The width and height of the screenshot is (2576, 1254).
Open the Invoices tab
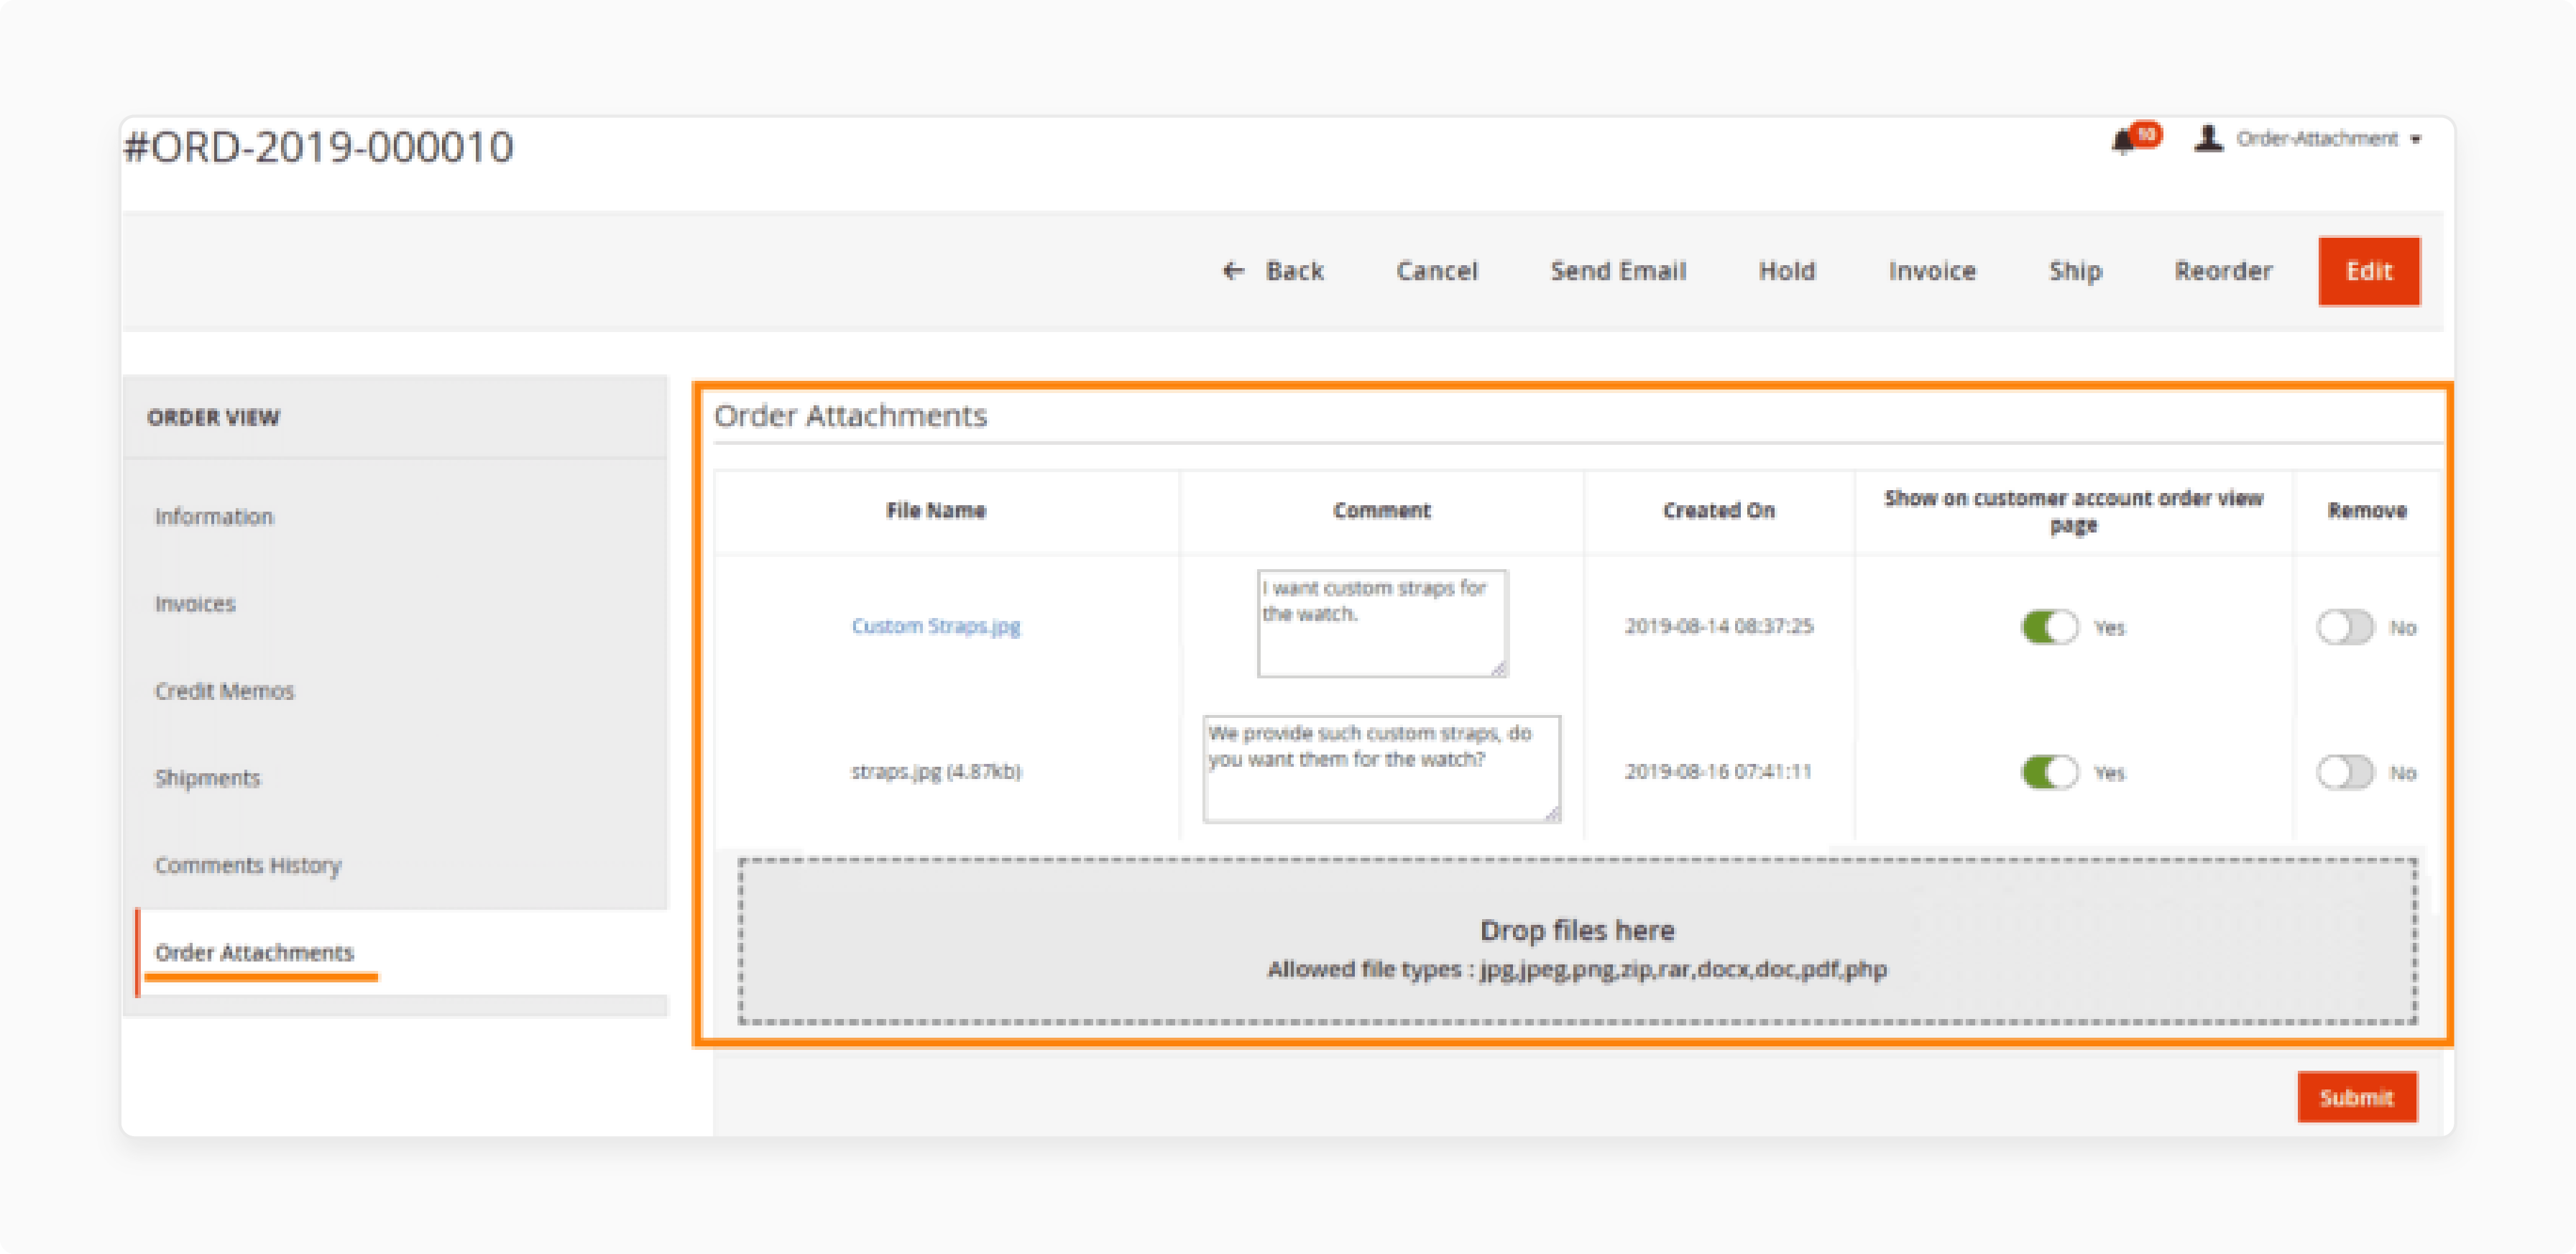point(195,604)
